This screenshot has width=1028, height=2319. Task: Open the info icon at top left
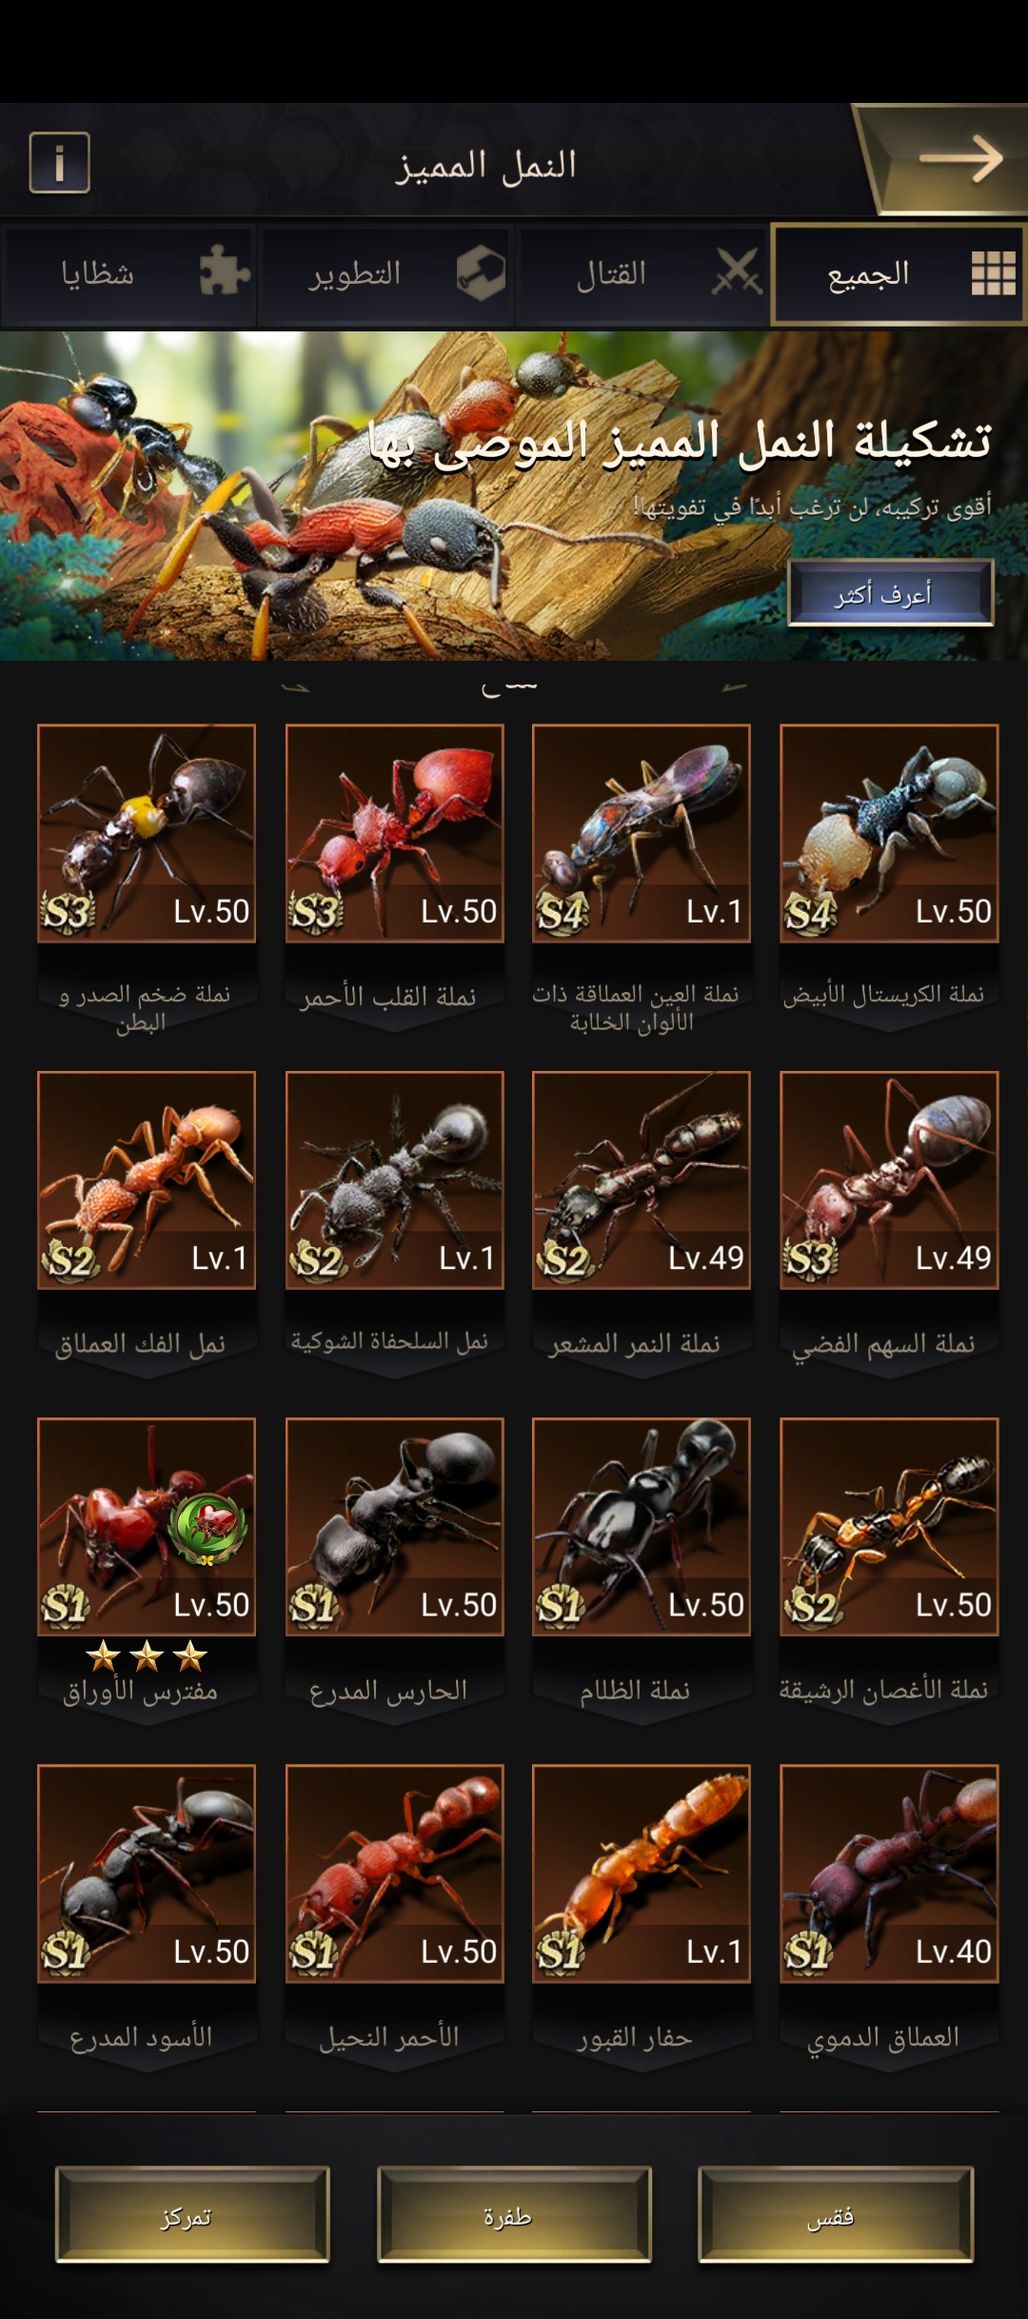[59, 162]
